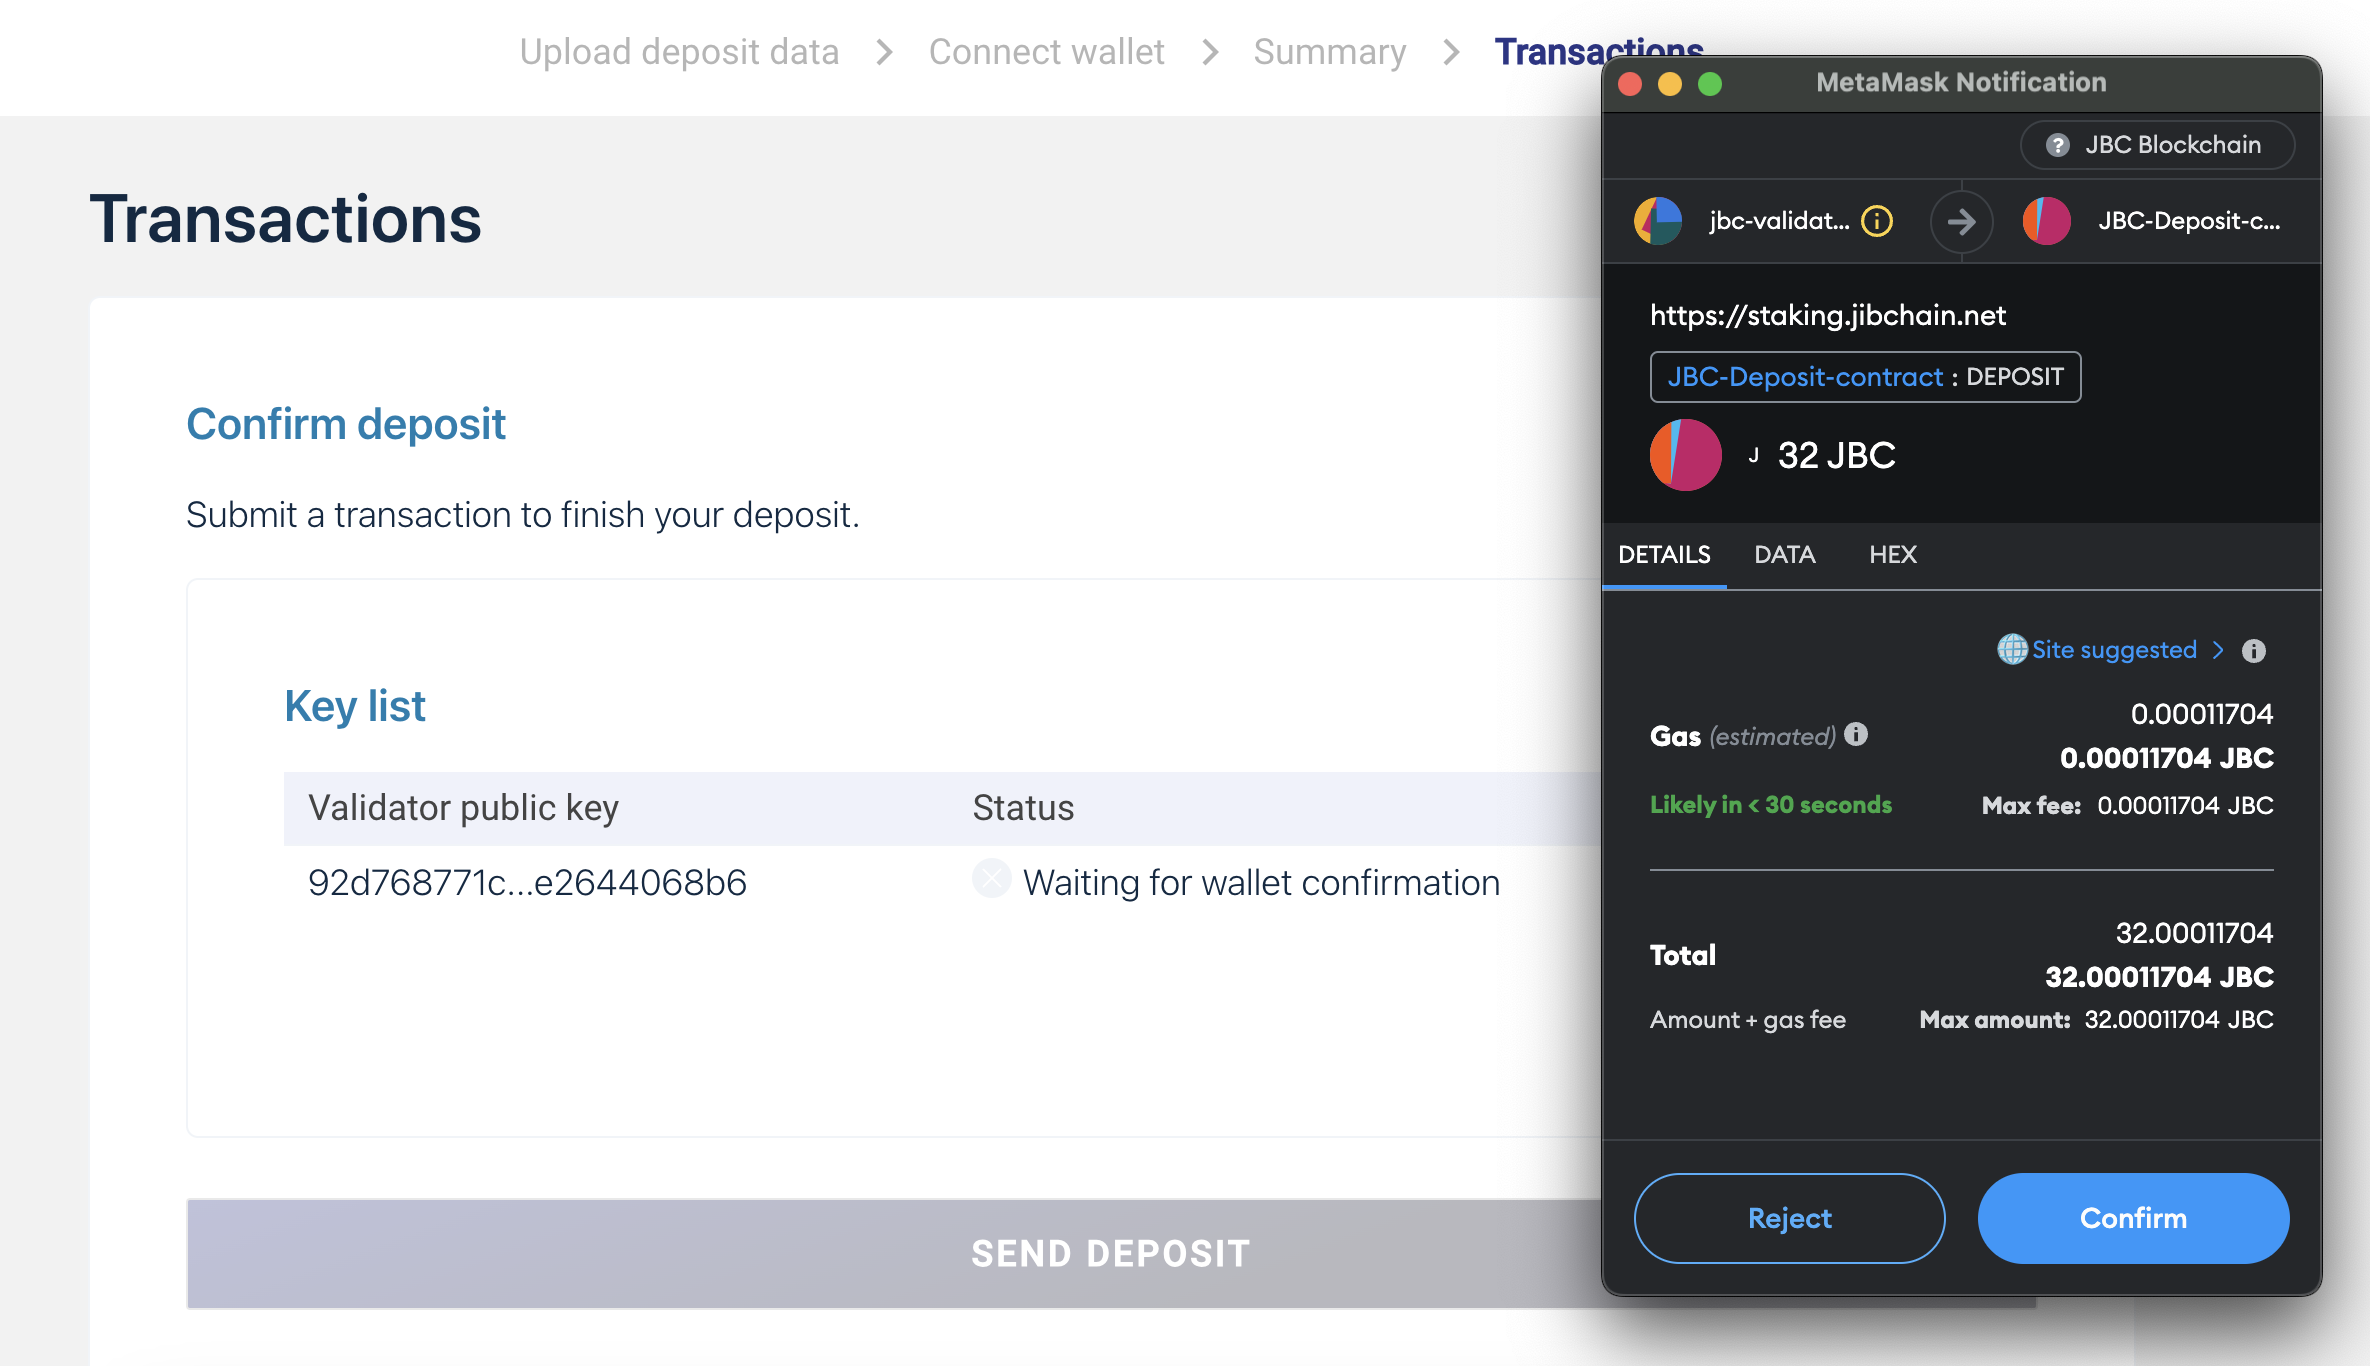The image size is (2370, 1366).
Task: Click the large token icon beside 32 JBC
Action: coord(1685,455)
